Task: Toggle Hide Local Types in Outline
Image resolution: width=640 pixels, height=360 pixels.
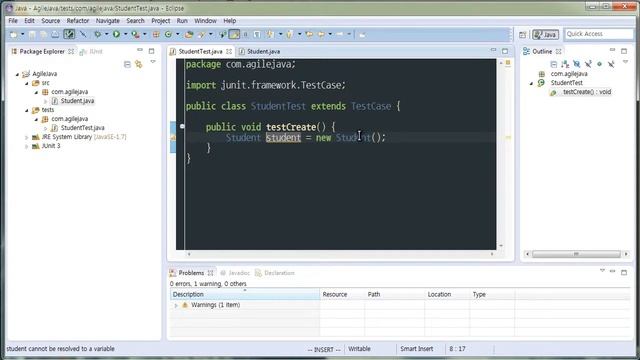Action: (x=611, y=64)
